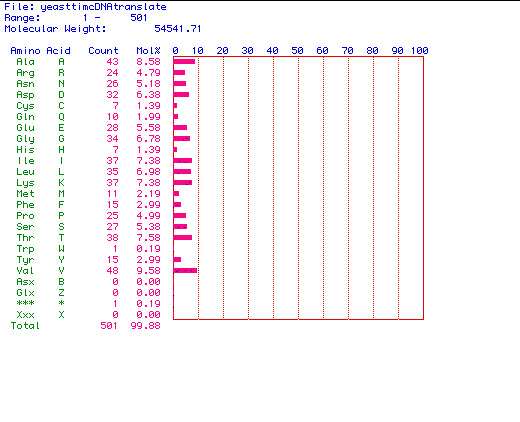
Task: Click the Val bar in the chart
Action: (x=185, y=271)
